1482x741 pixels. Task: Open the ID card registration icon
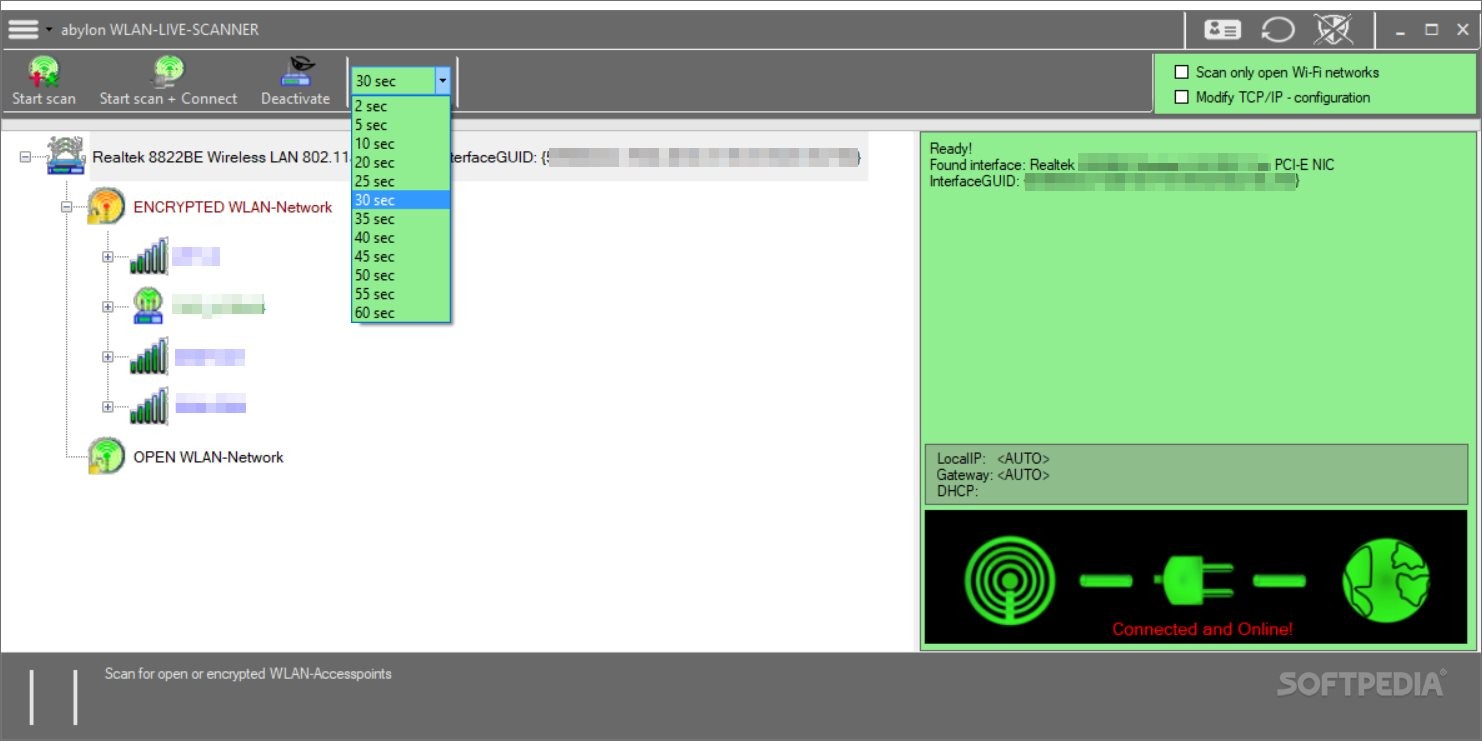(x=1222, y=30)
